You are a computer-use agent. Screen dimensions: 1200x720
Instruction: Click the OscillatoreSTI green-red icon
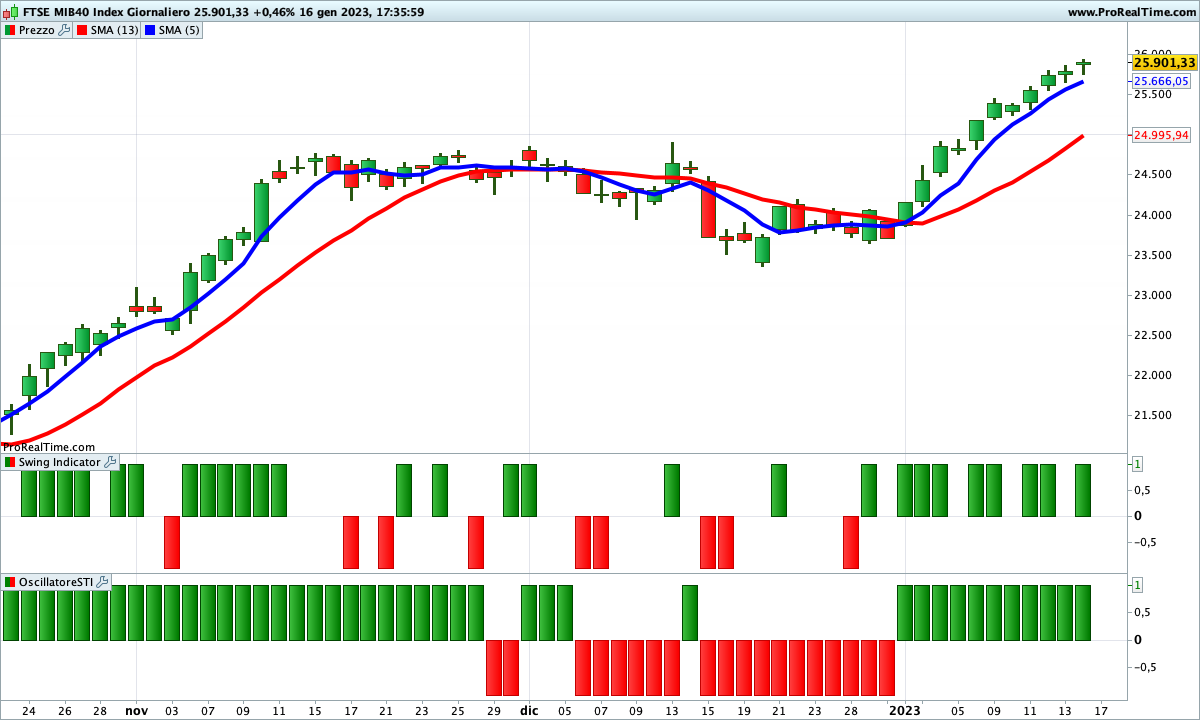click(x=10, y=582)
